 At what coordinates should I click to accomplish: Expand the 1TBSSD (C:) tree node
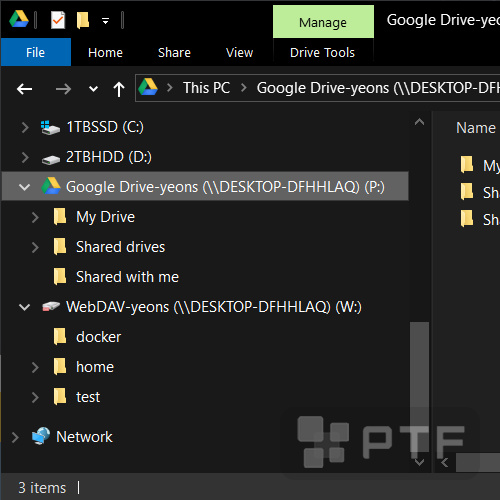[25, 127]
